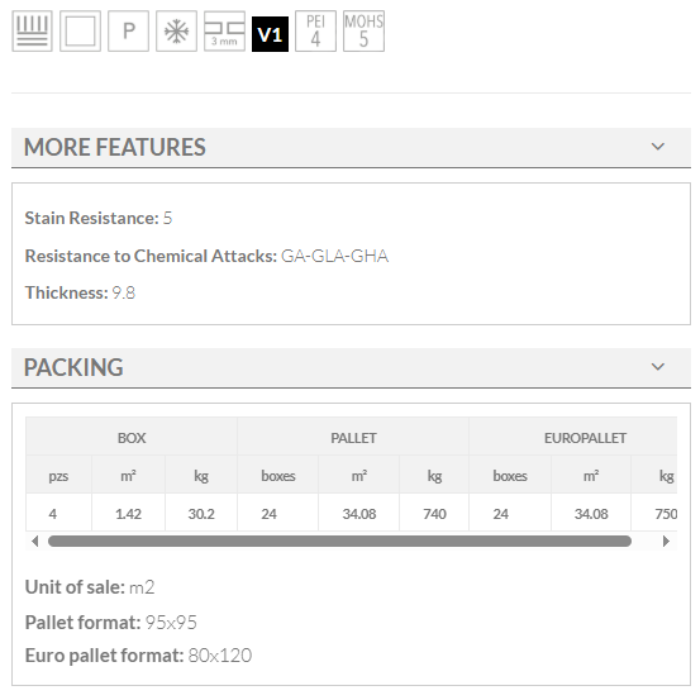This screenshot has height=700, width=700.
Task: Collapse the Packing section chevron
Action: pyautogui.click(x=658, y=367)
